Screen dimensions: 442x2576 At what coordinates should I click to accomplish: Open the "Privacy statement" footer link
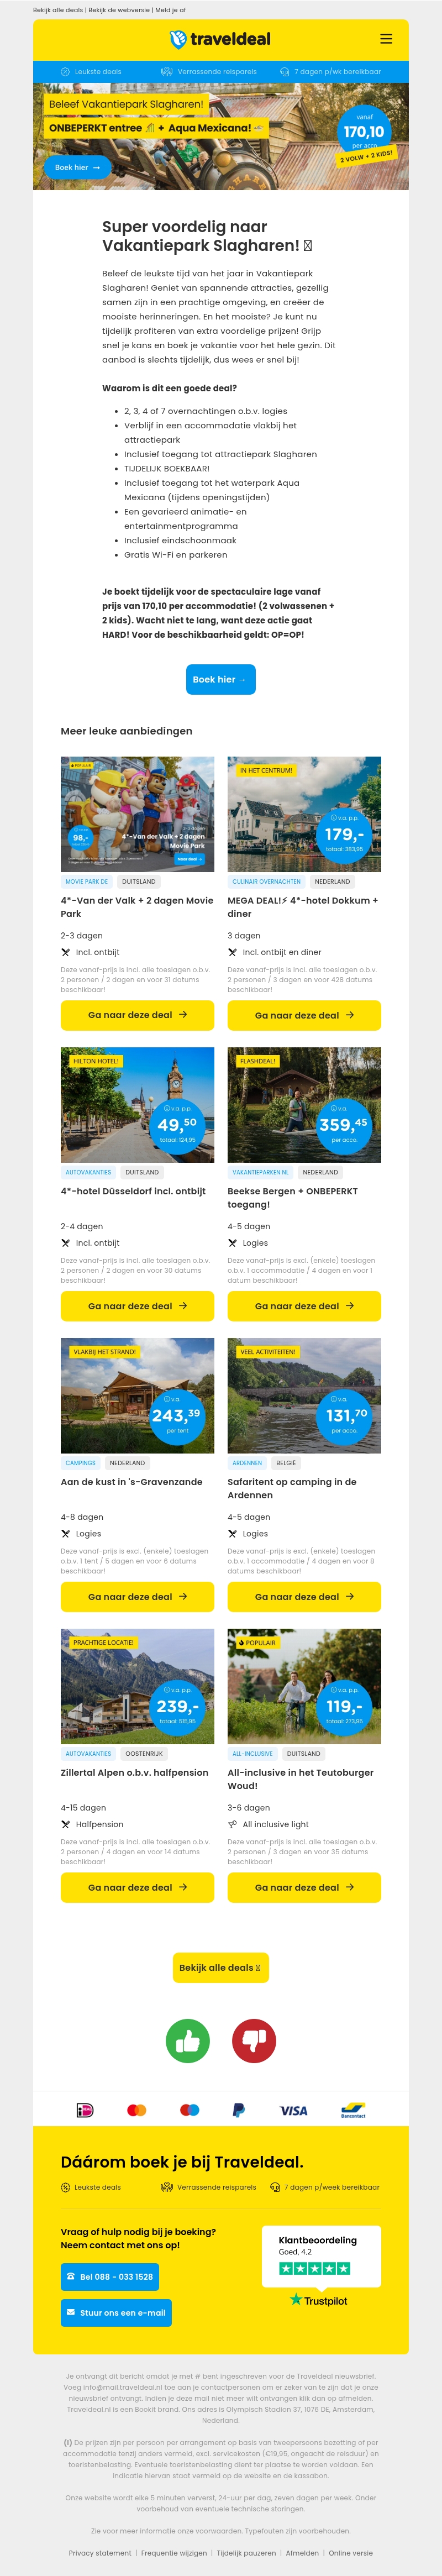(x=99, y=2552)
